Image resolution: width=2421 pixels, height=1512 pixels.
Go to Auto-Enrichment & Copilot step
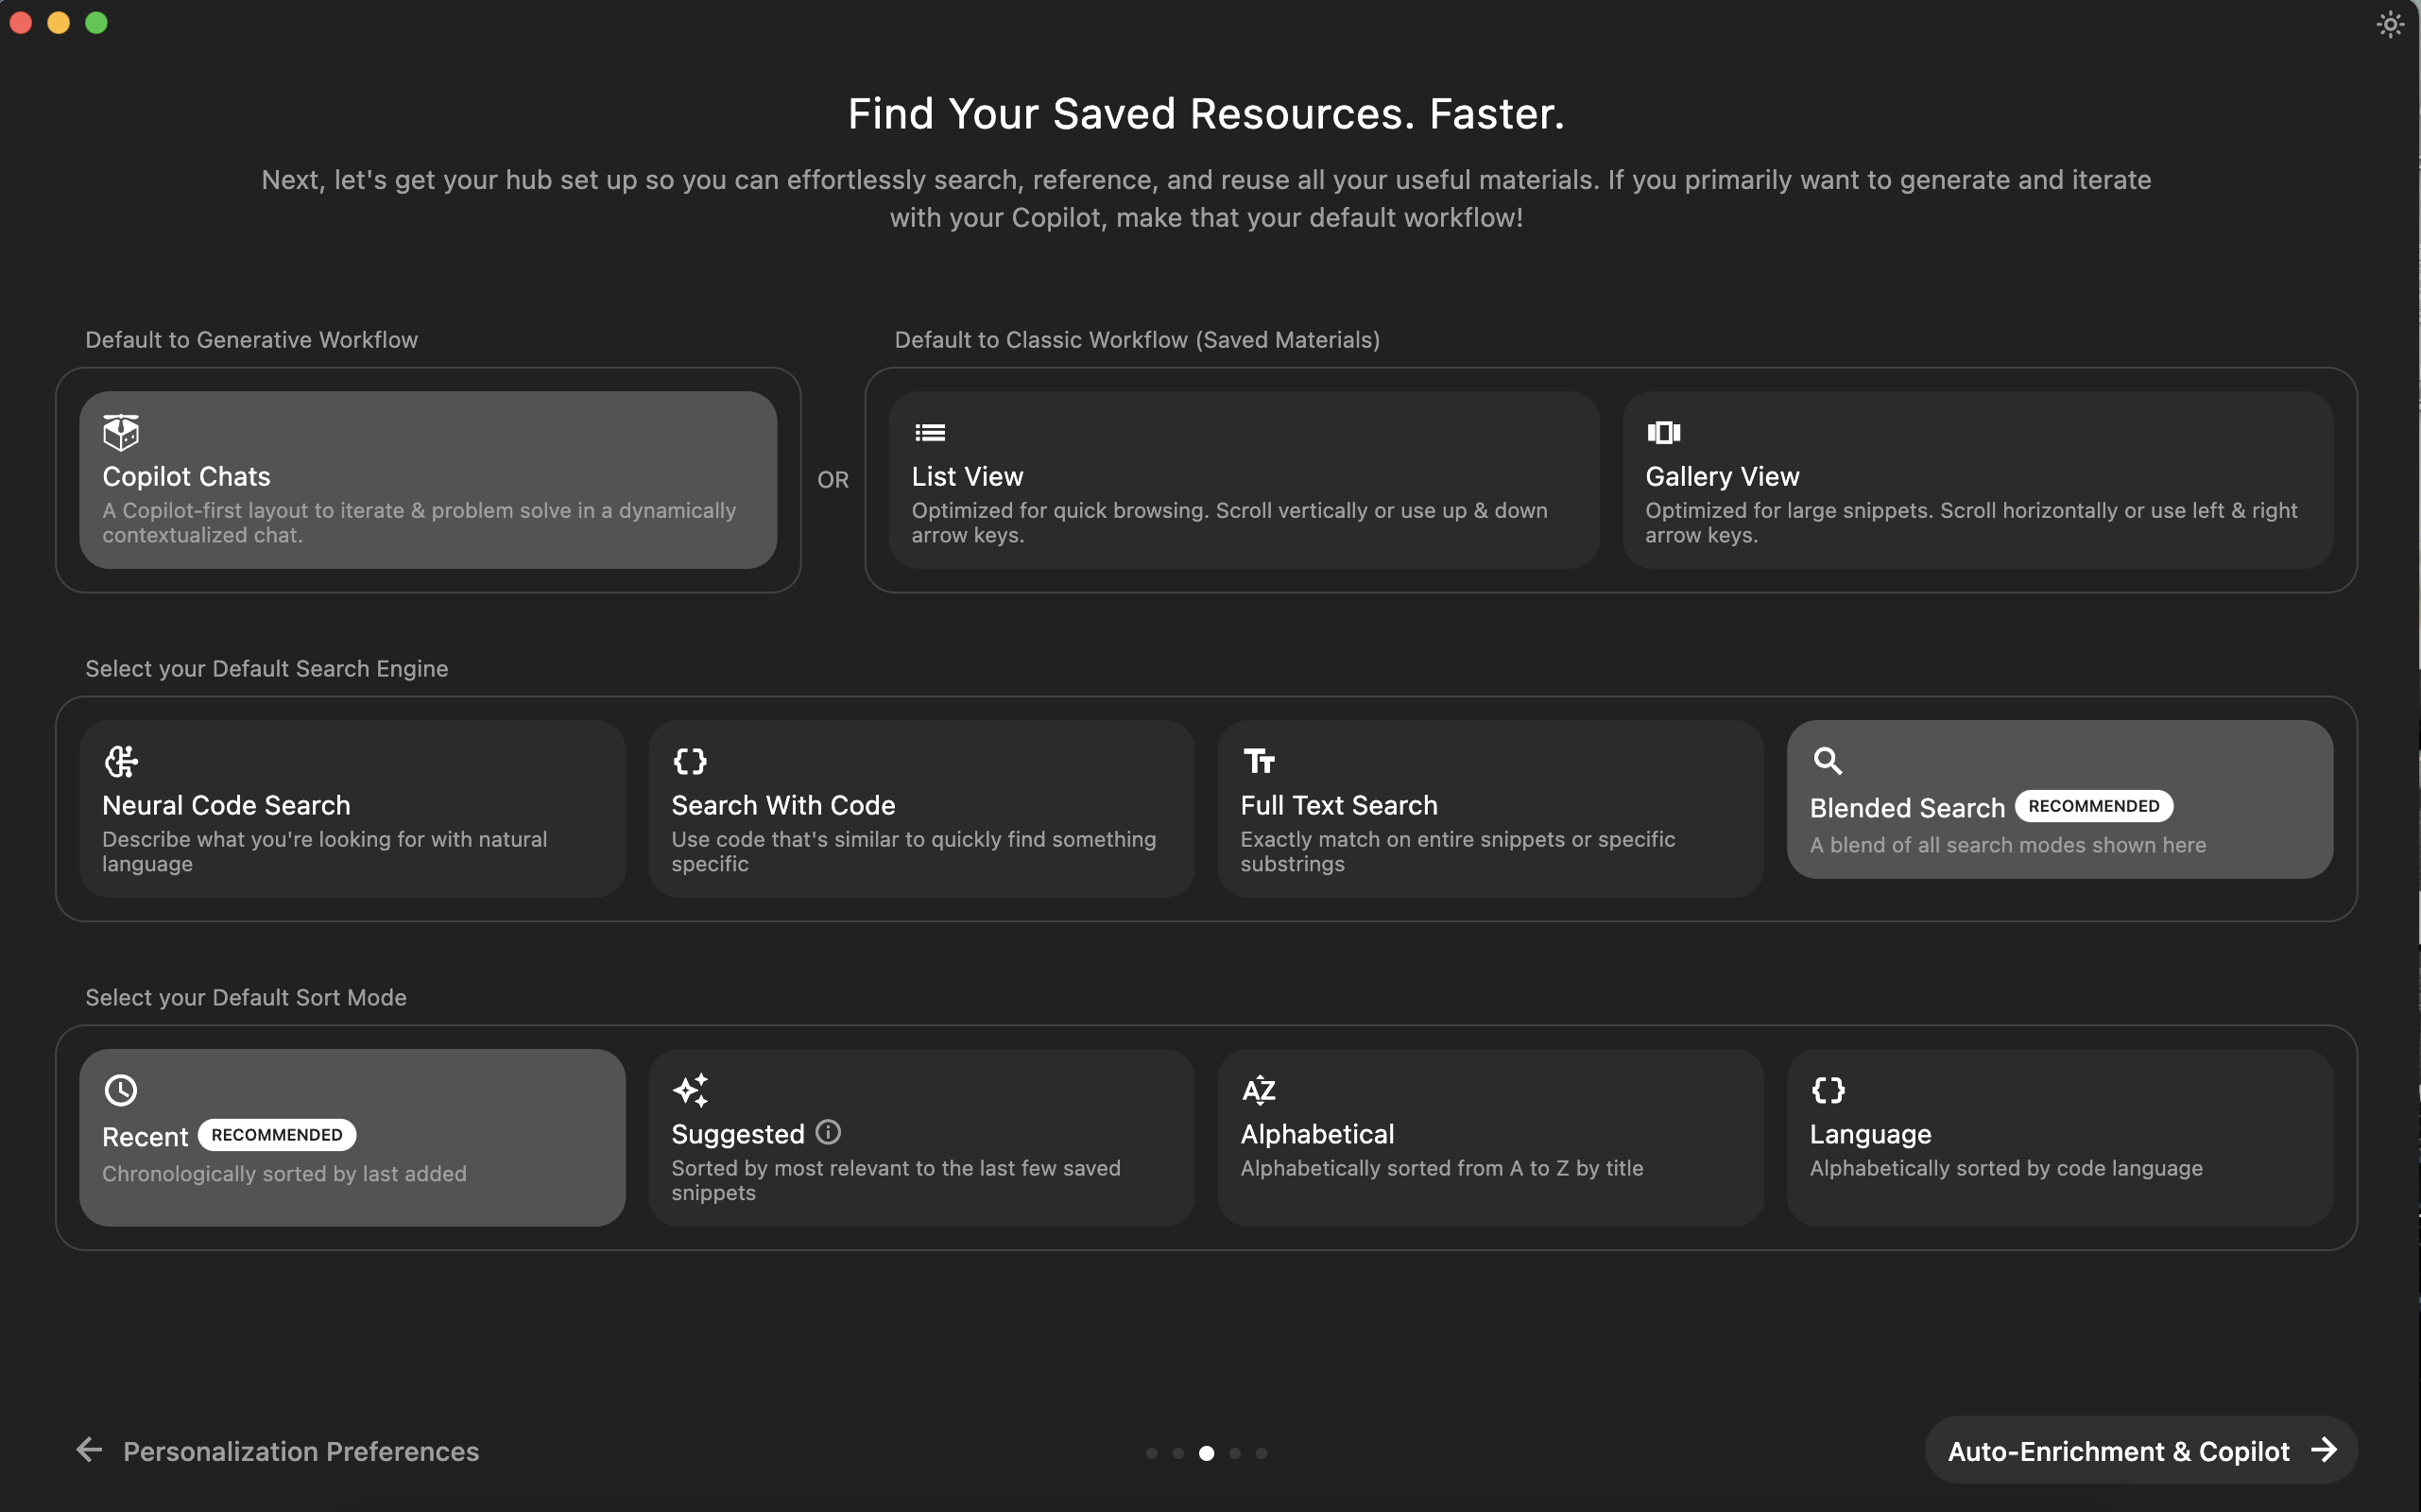click(2140, 1450)
